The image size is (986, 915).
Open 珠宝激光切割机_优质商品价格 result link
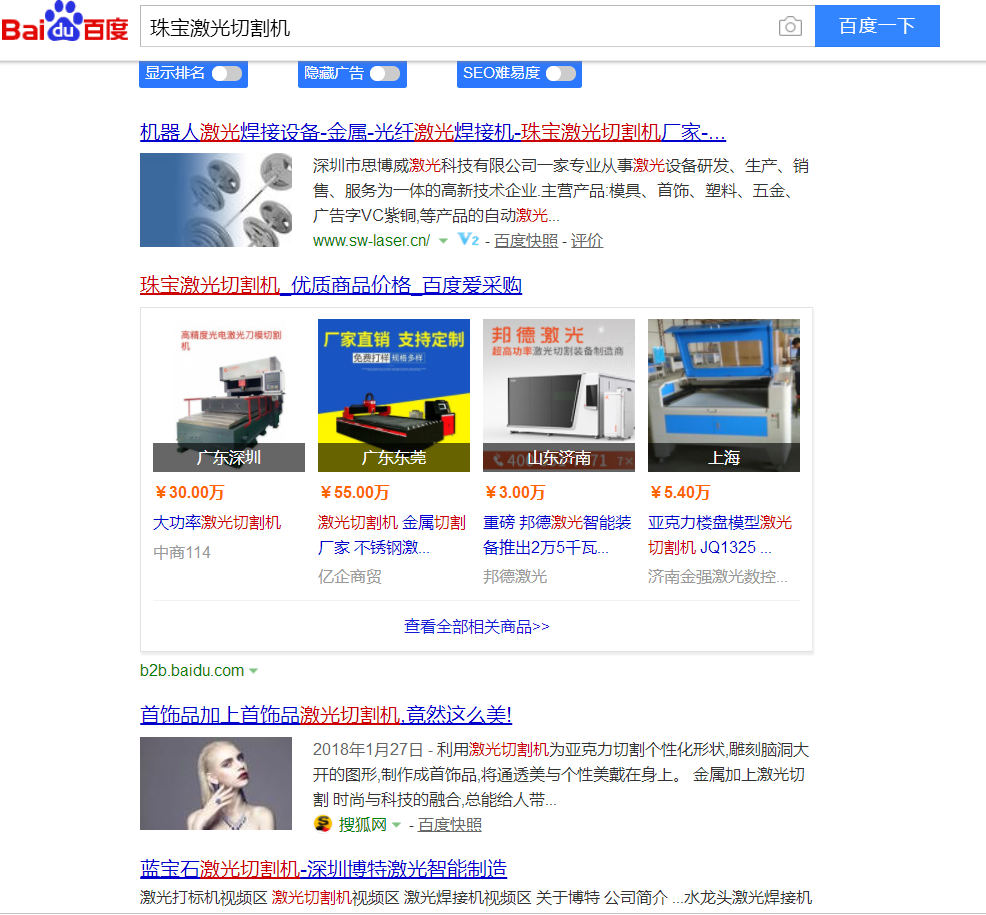(x=331, y=285)
